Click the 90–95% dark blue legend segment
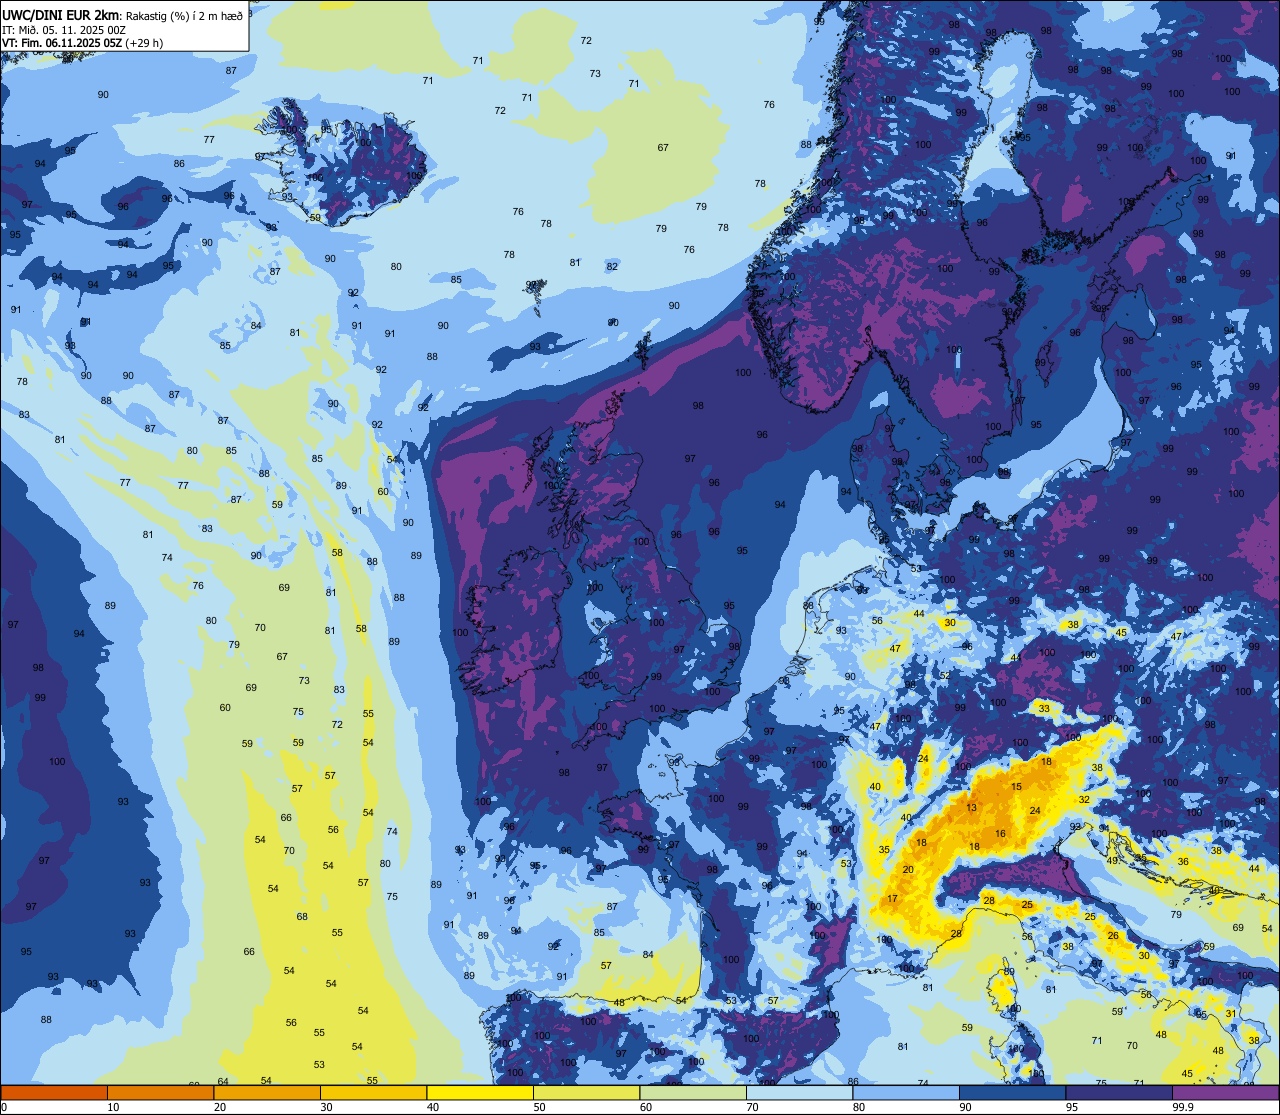Screen dimensions: 1280x1115 tap(1012, 1092)
